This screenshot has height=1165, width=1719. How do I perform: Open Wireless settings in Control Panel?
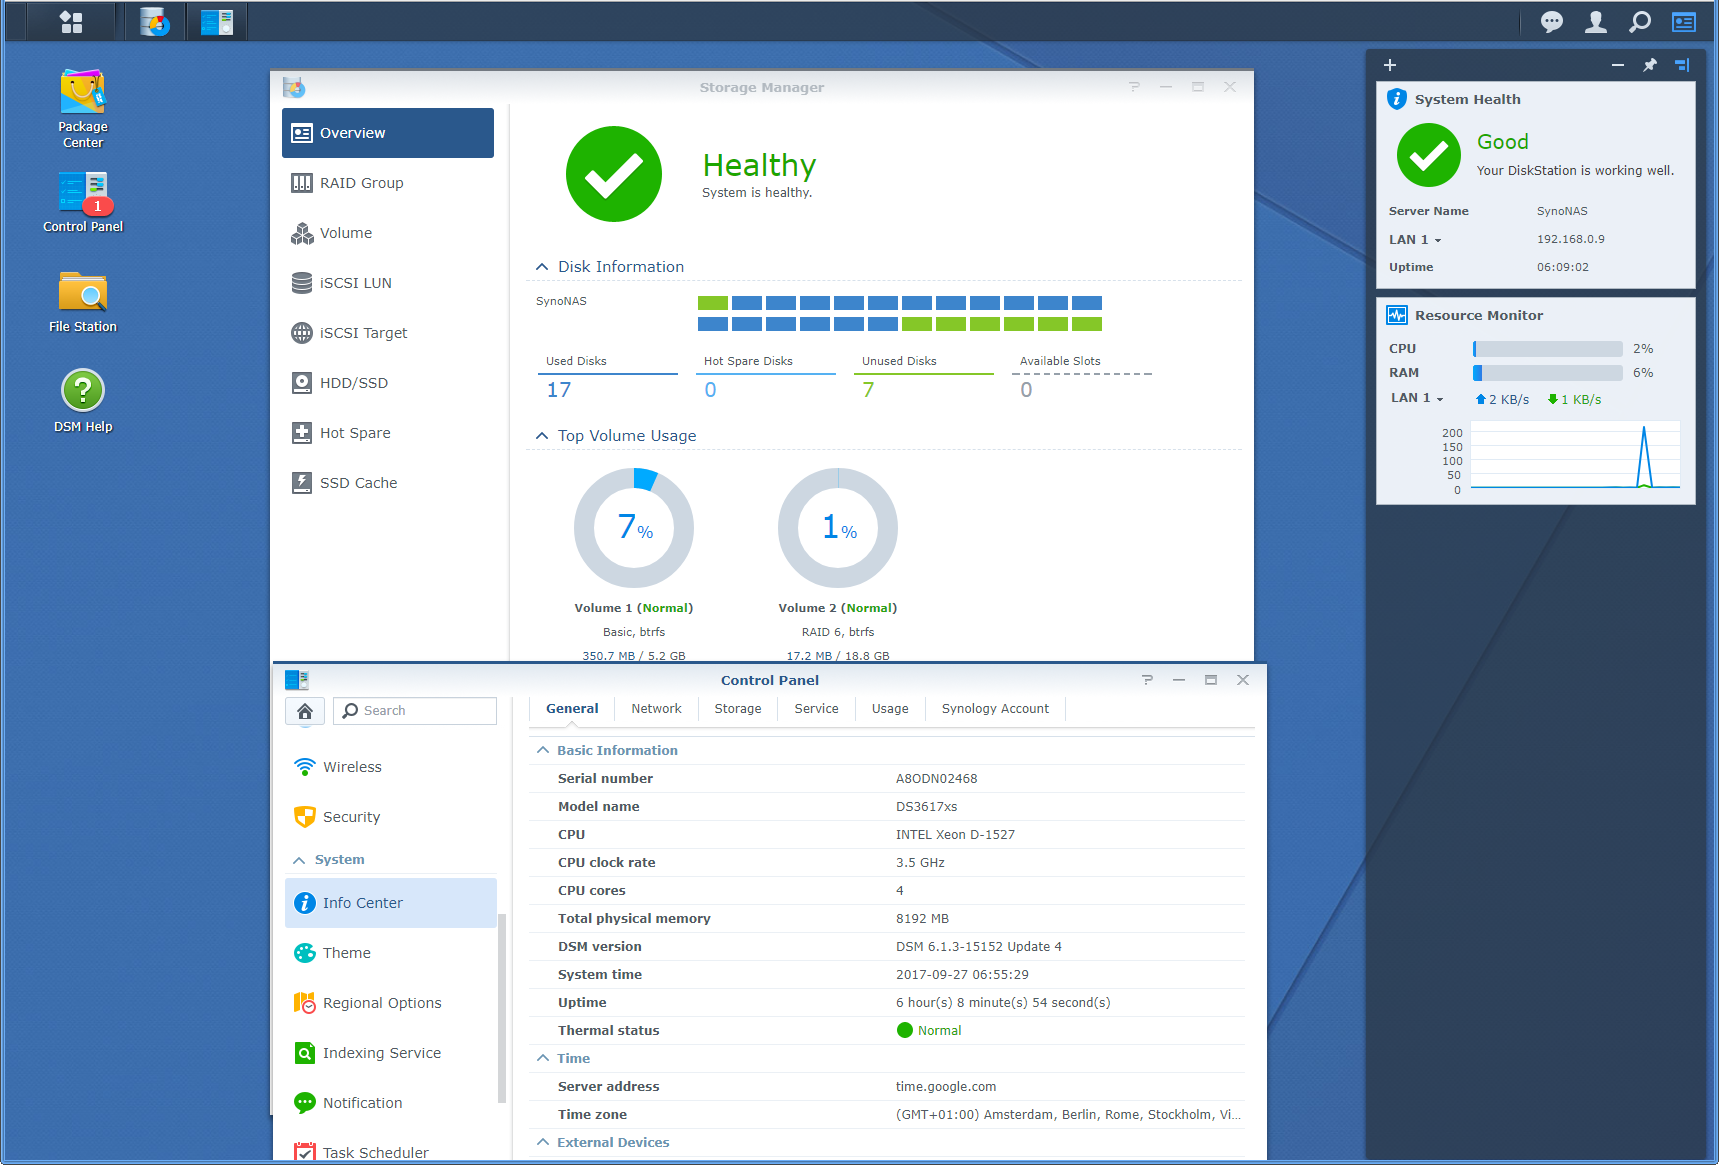[x=391, y=767]
